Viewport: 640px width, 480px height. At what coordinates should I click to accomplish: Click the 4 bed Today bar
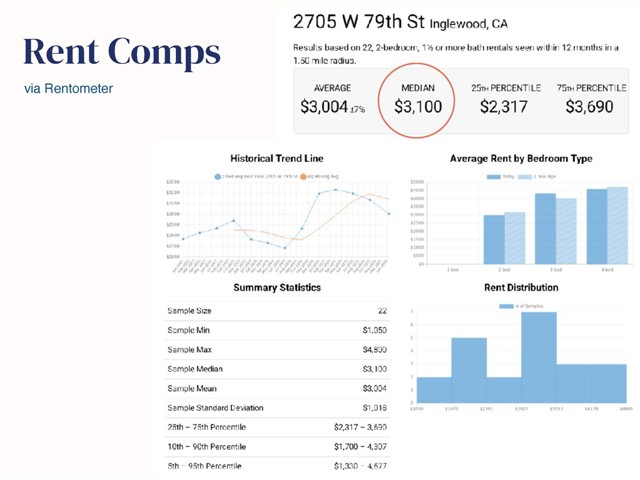[x=596, y=227]
